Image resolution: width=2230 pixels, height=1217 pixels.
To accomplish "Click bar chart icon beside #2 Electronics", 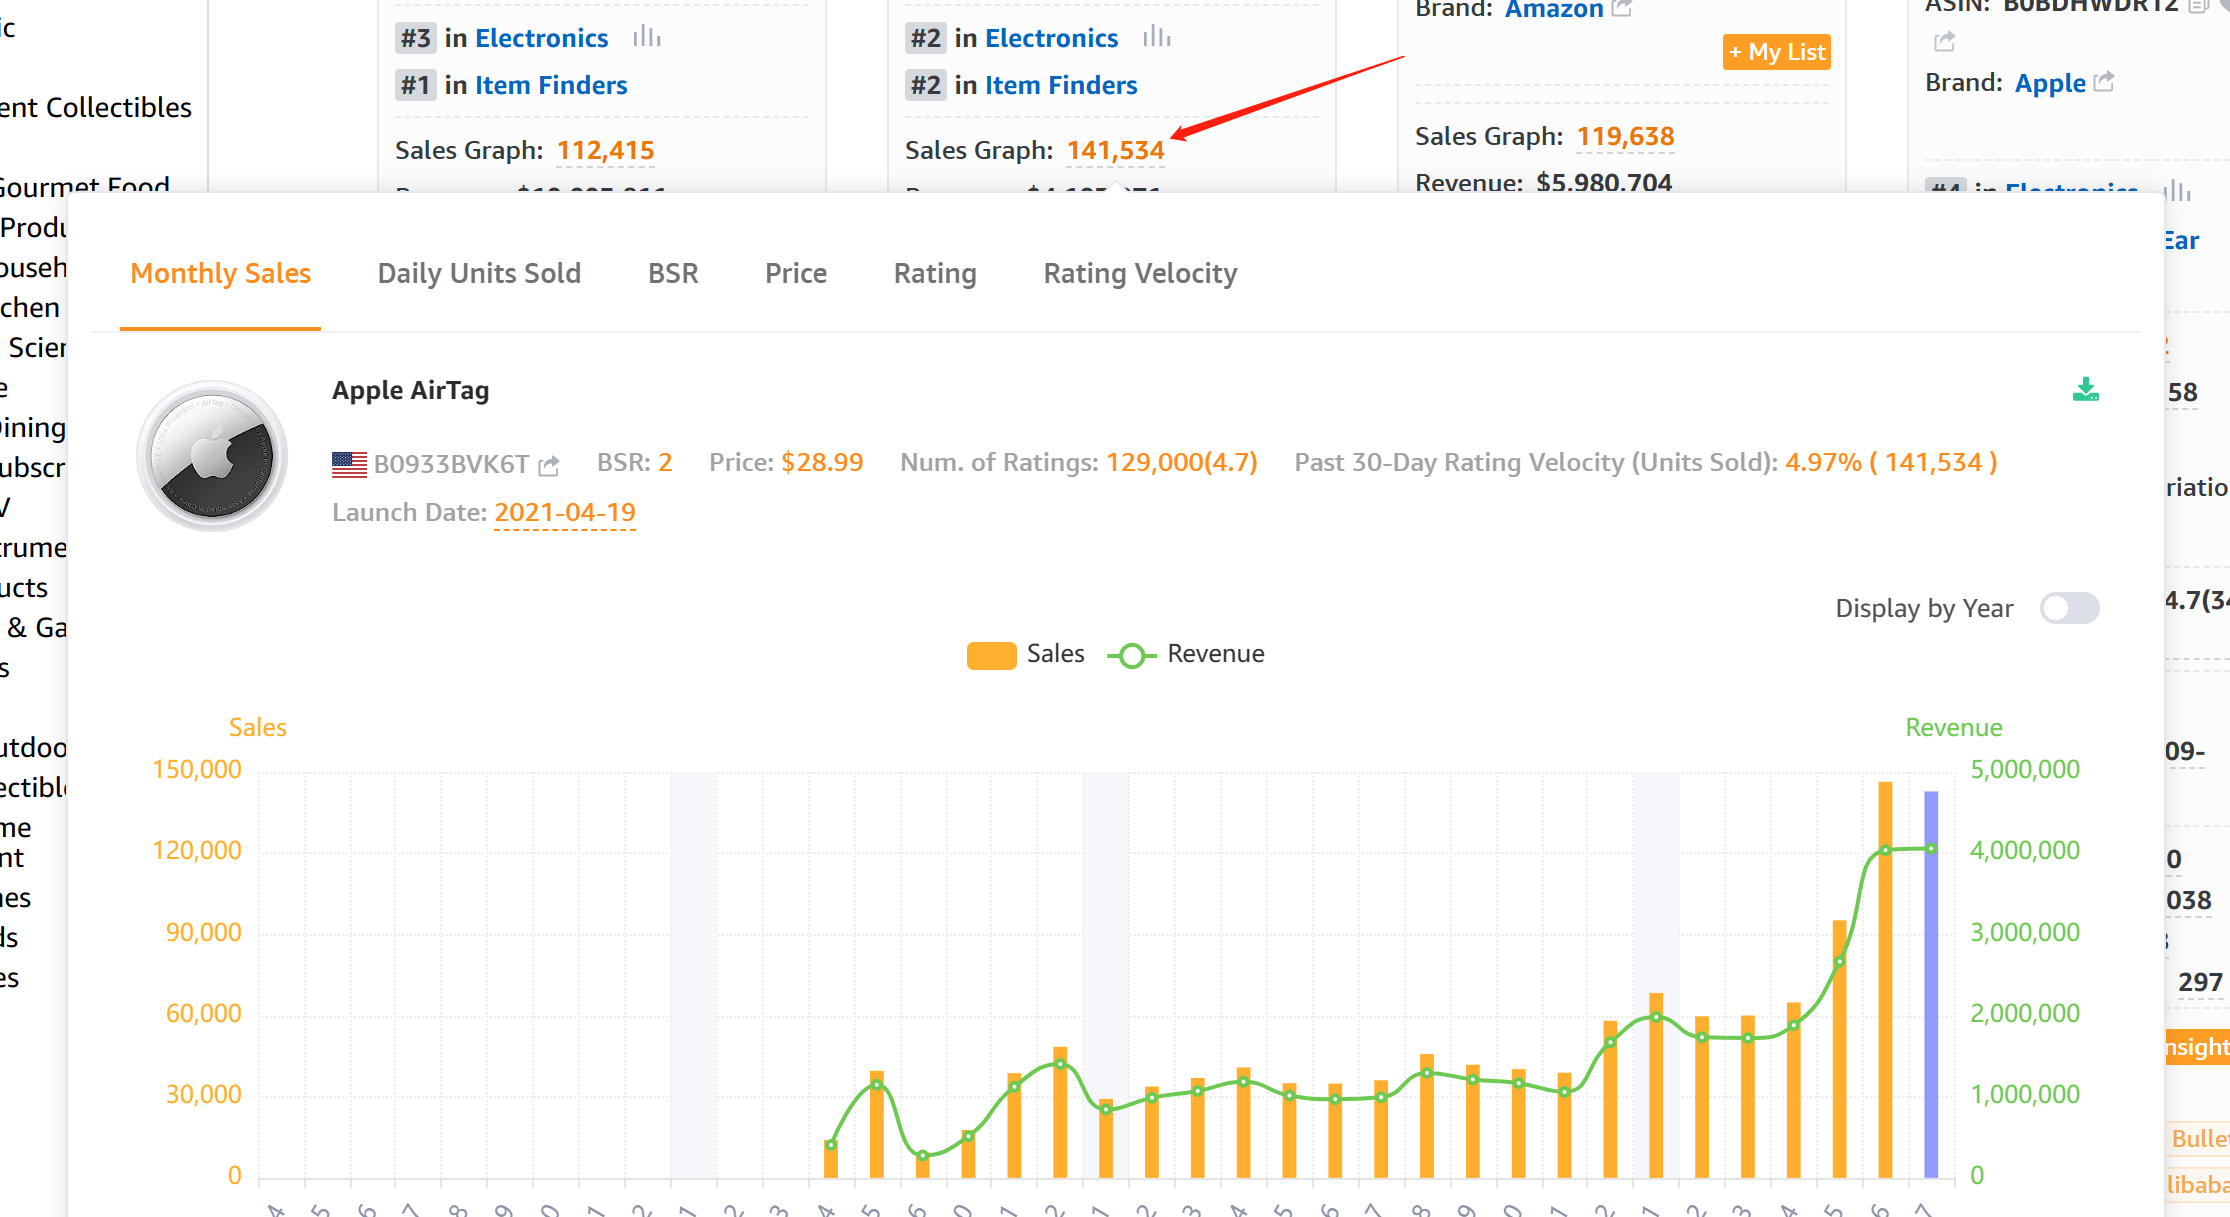I will (x=1157, y=37).
